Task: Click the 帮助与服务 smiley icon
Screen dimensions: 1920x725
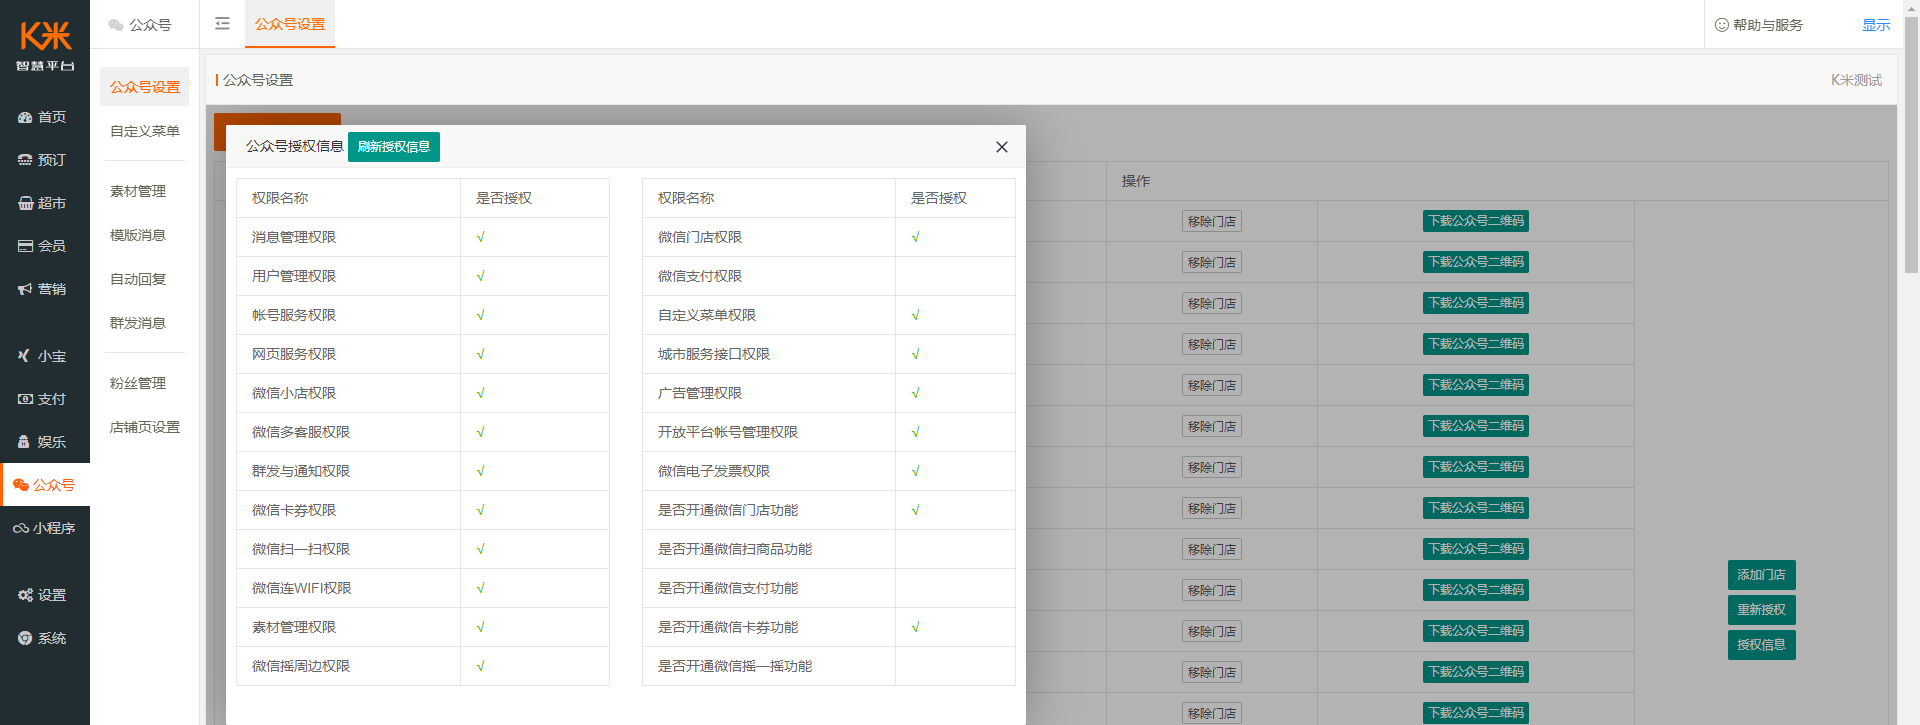Action: [x=1721, y=25]
